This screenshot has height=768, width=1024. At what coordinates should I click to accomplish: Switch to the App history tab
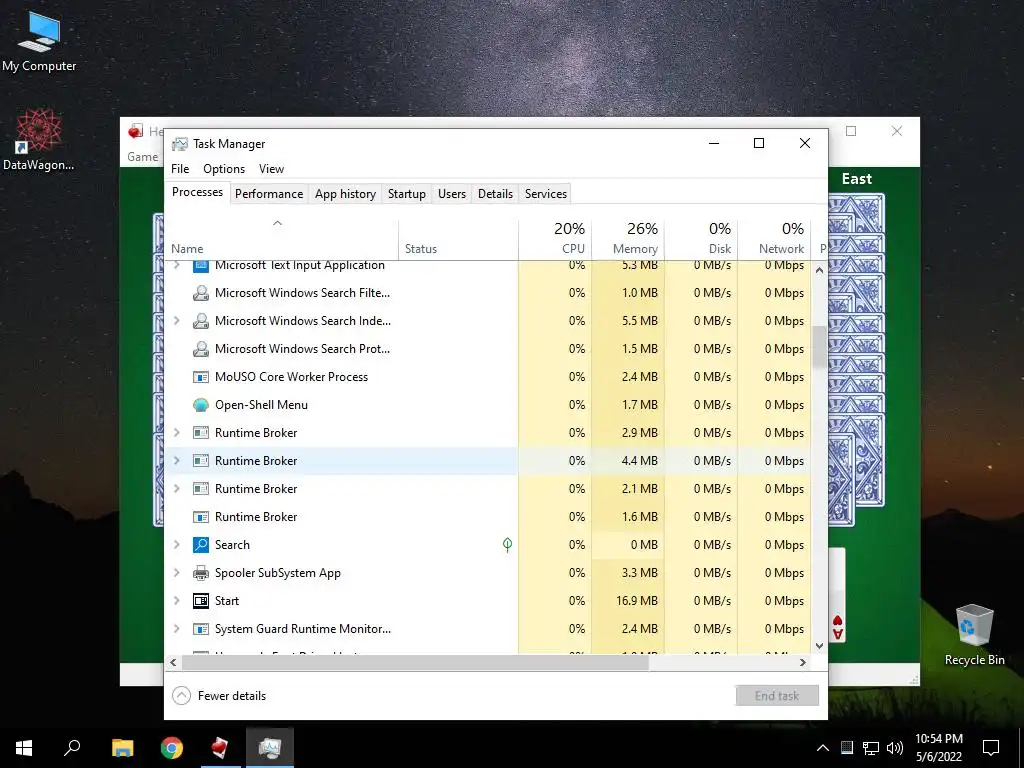pos(345,194)
